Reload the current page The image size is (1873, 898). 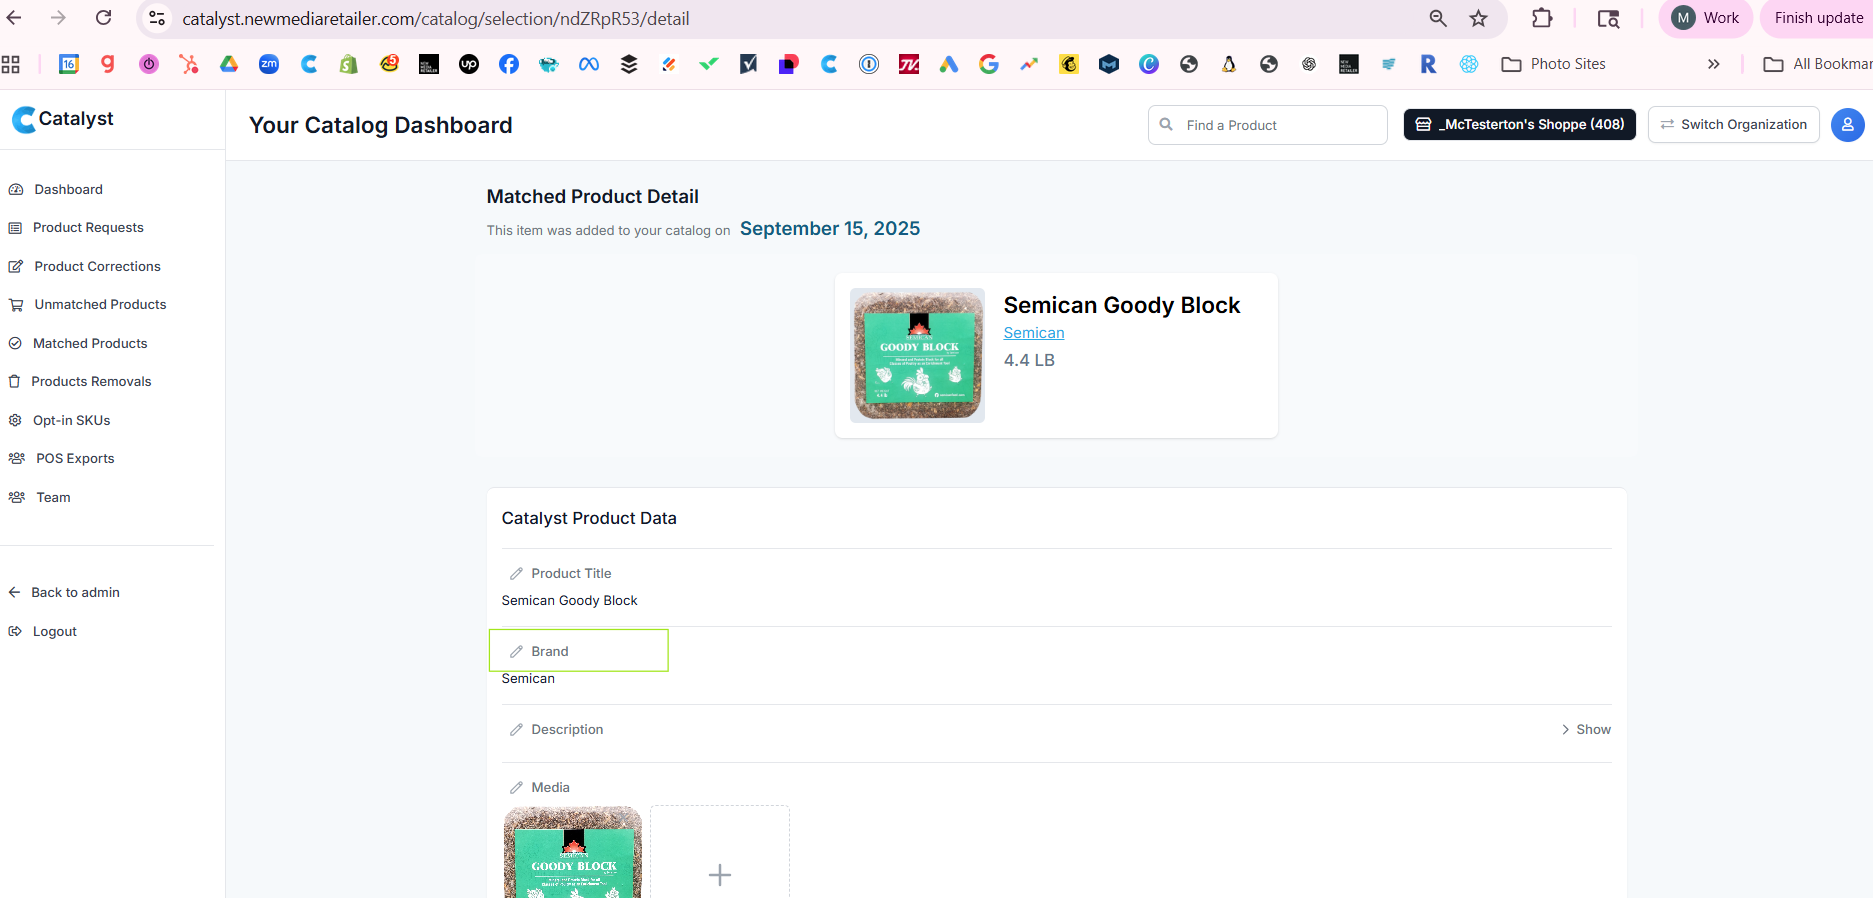point(103,18)
